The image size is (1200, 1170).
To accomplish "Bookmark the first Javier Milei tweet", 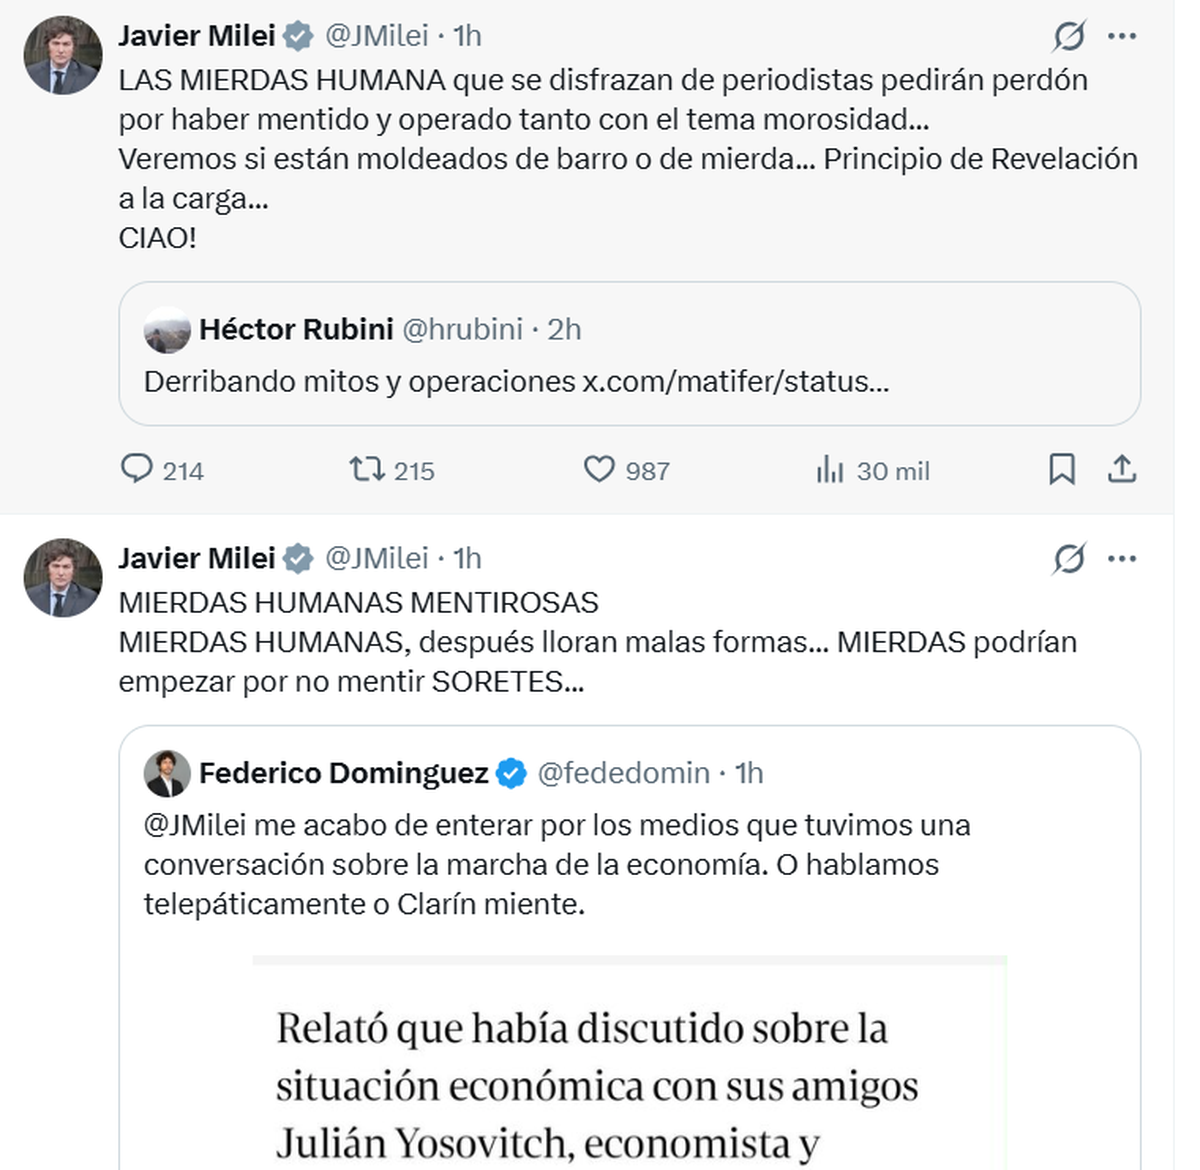I will point(1062,469).
